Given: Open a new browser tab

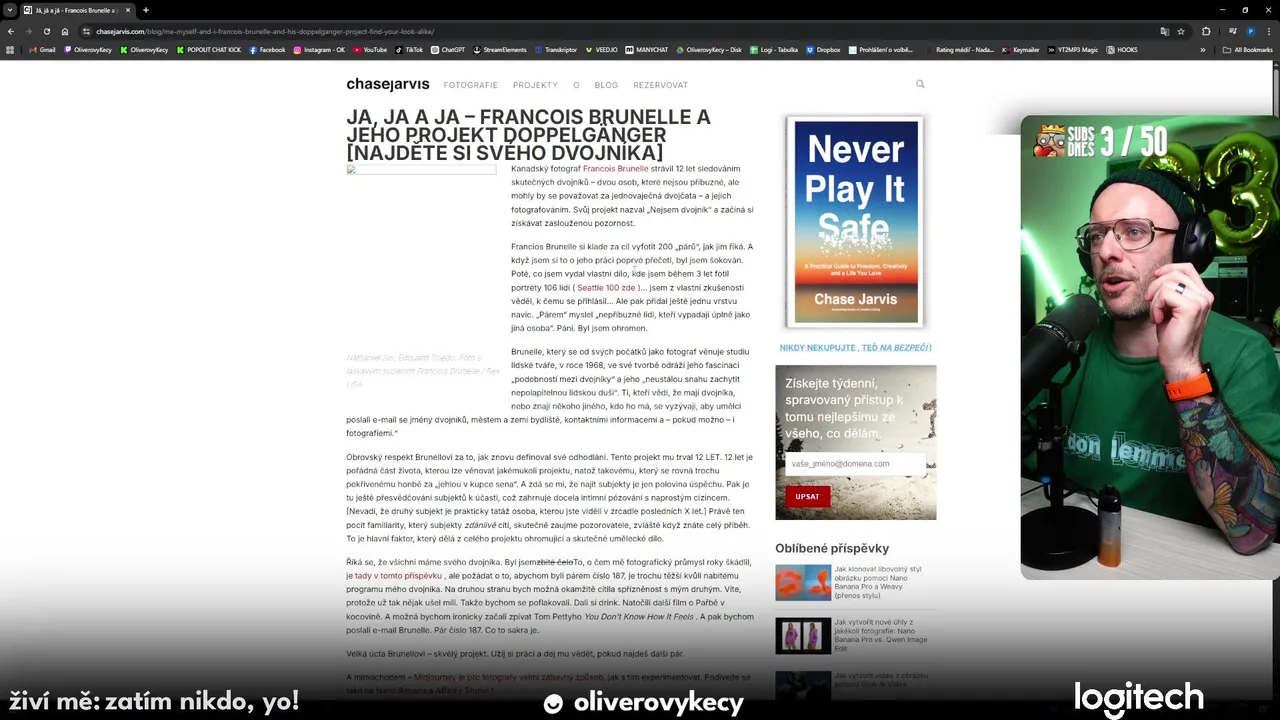Looking at the screenshot, I should [x=146, y=10].
